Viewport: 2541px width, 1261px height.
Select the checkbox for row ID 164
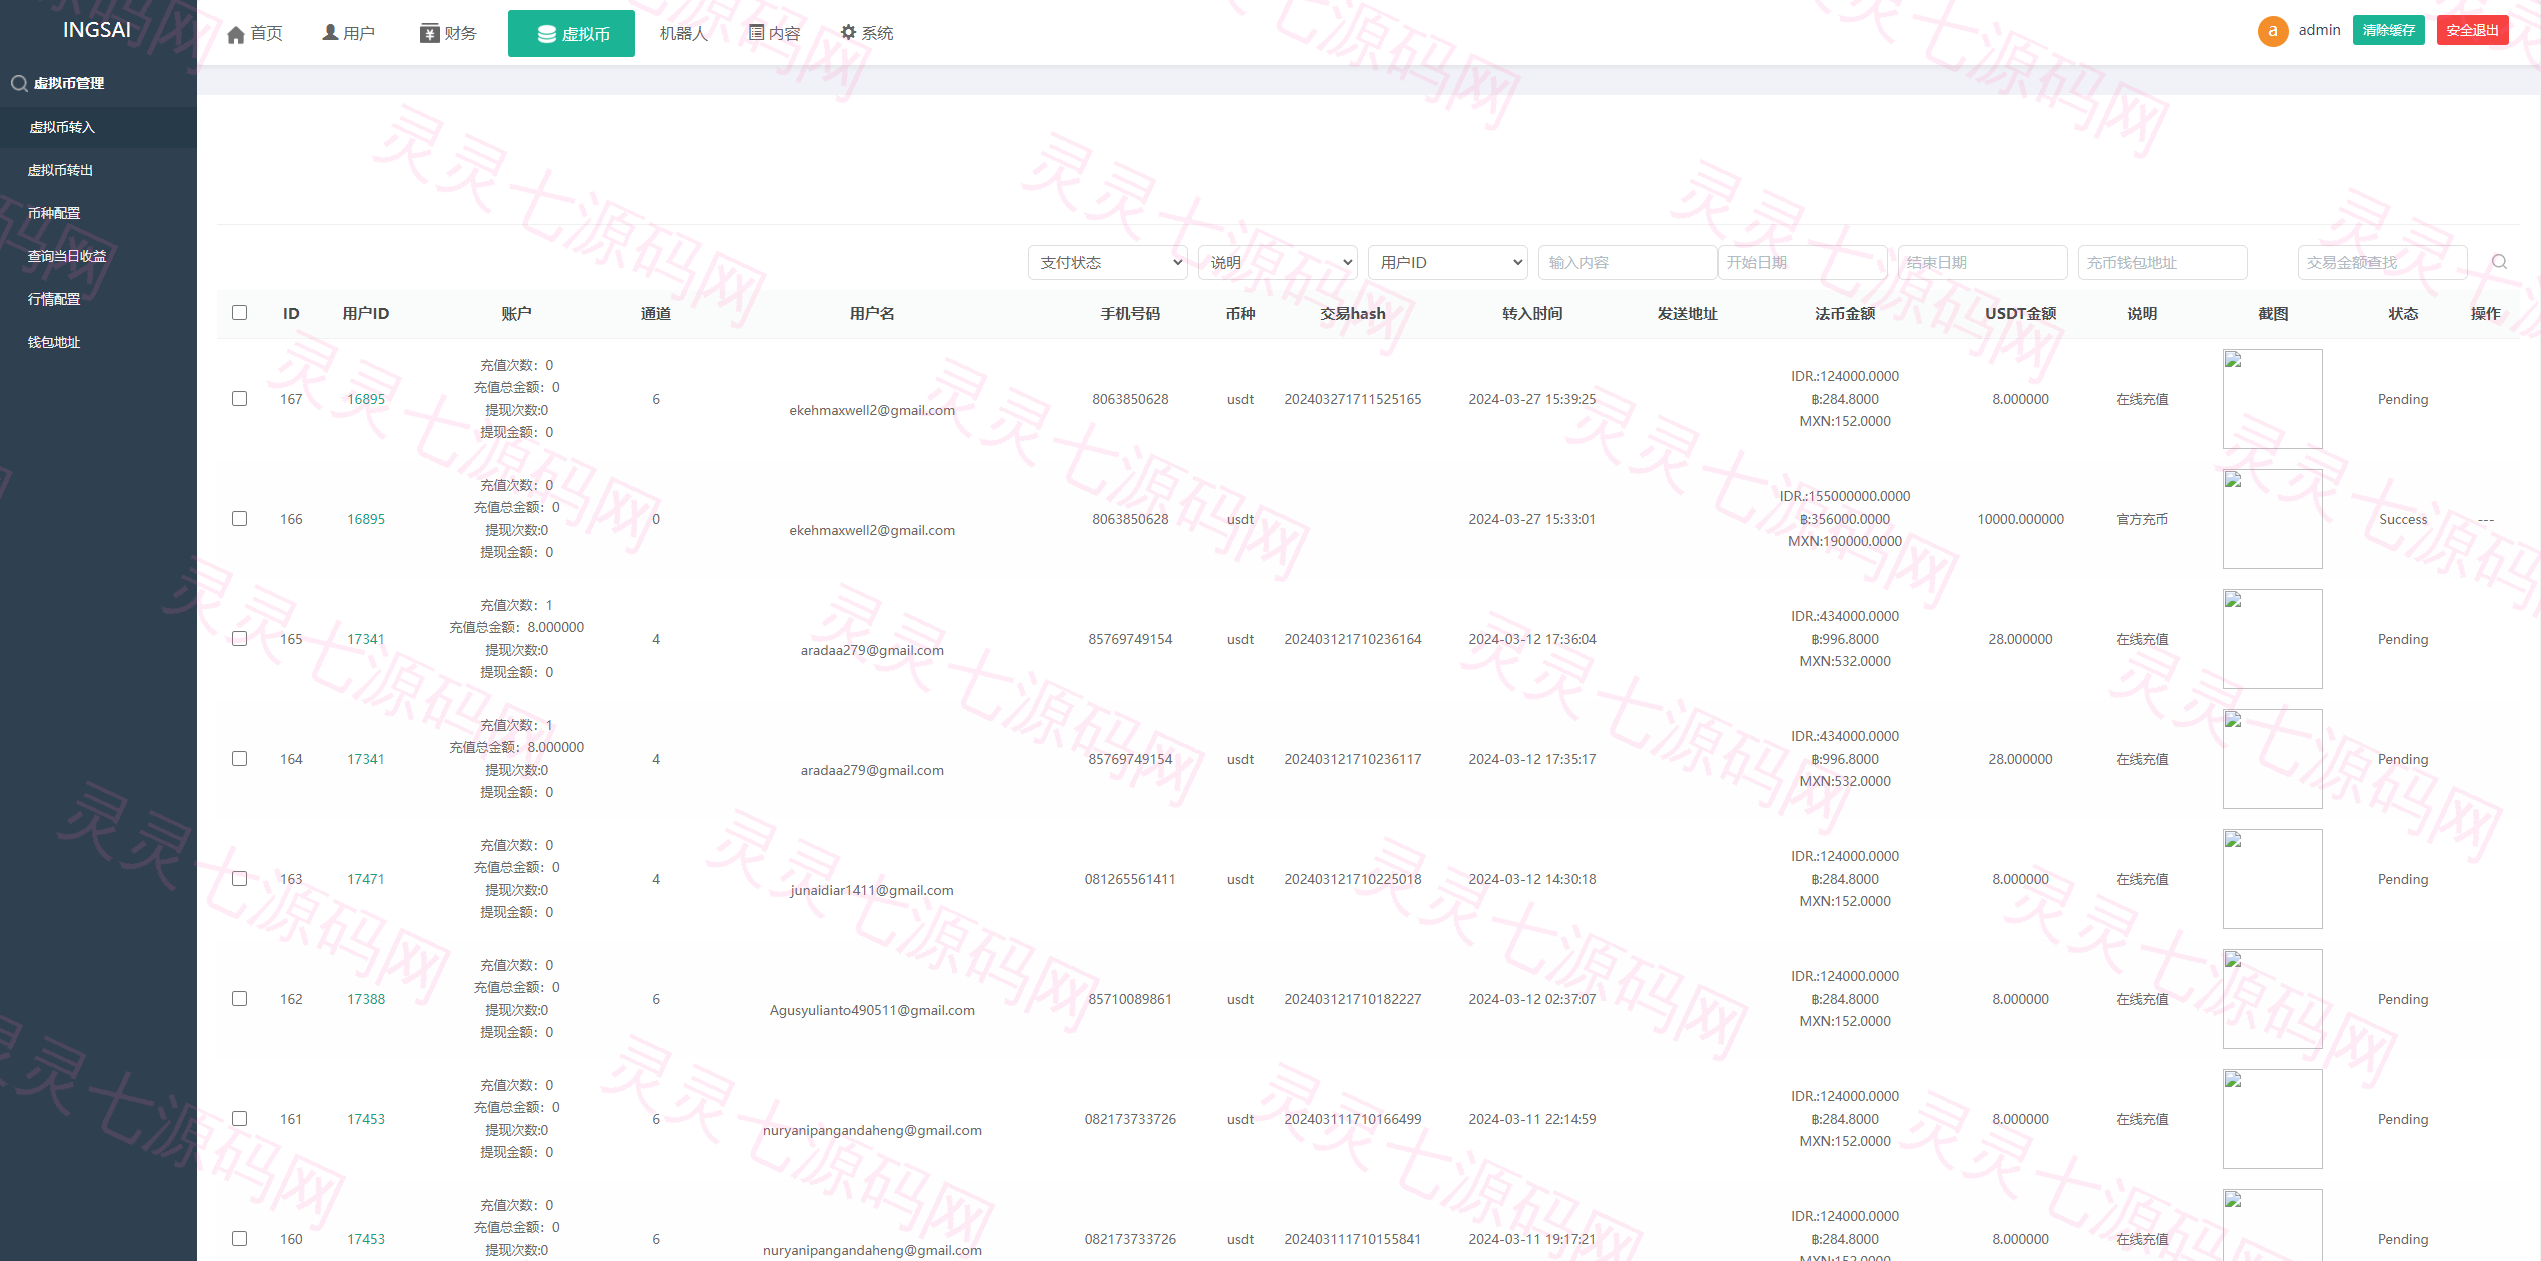(239, 758)
